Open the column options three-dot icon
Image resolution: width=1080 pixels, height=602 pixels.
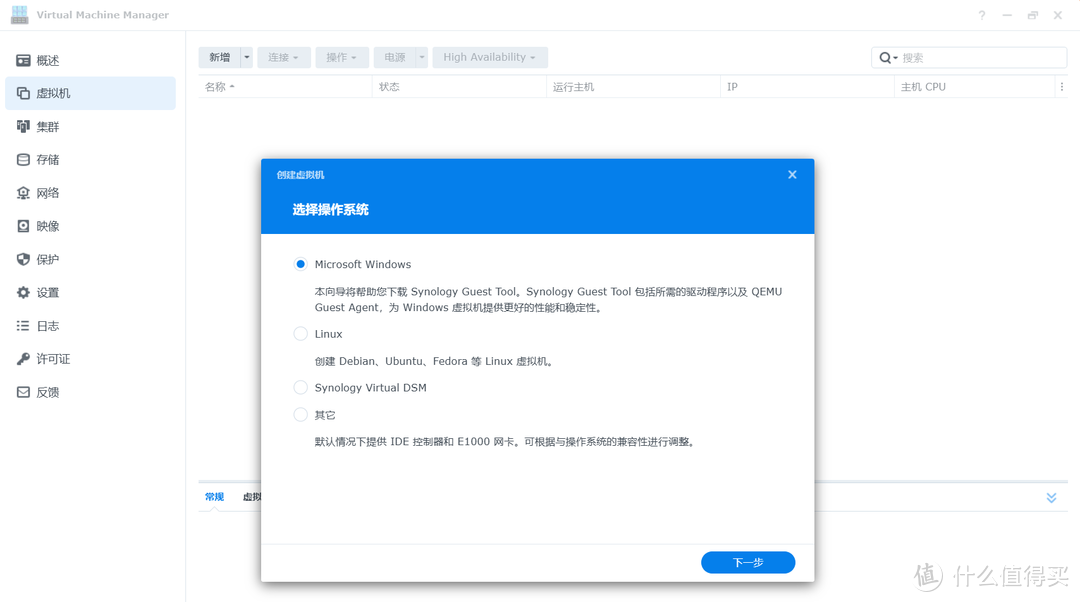tap(1061, 87)
